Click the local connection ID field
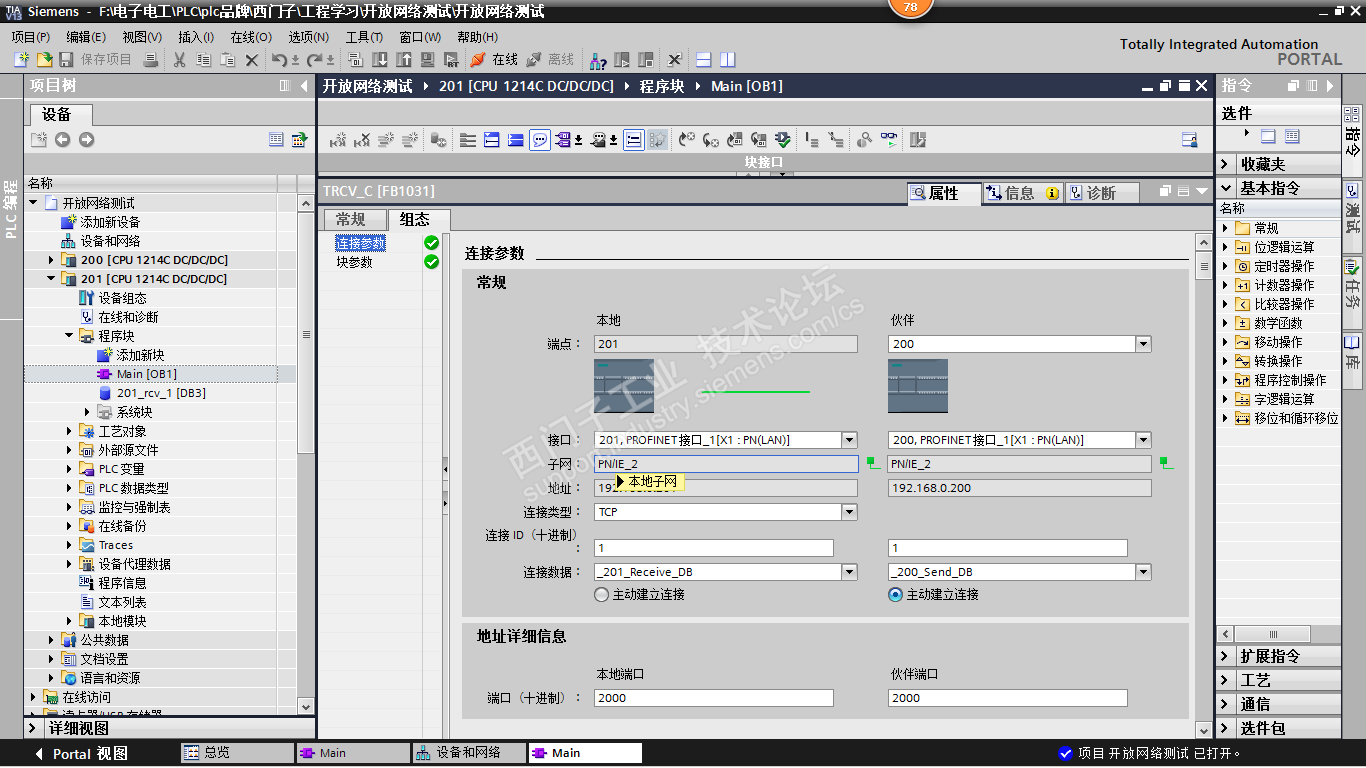The image size is (1366, 768). pos(713,548)
